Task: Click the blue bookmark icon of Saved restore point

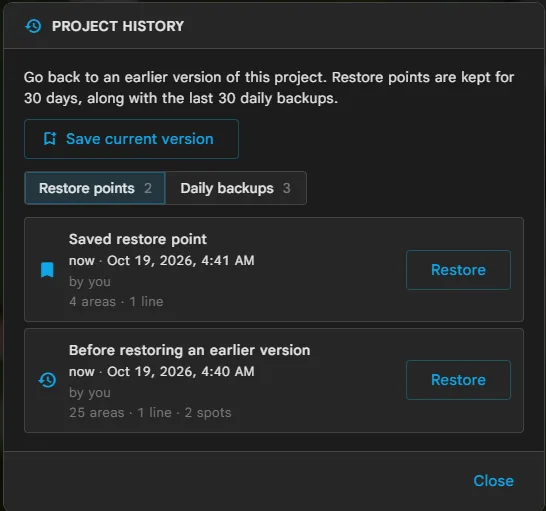Action: coord(47,270)
